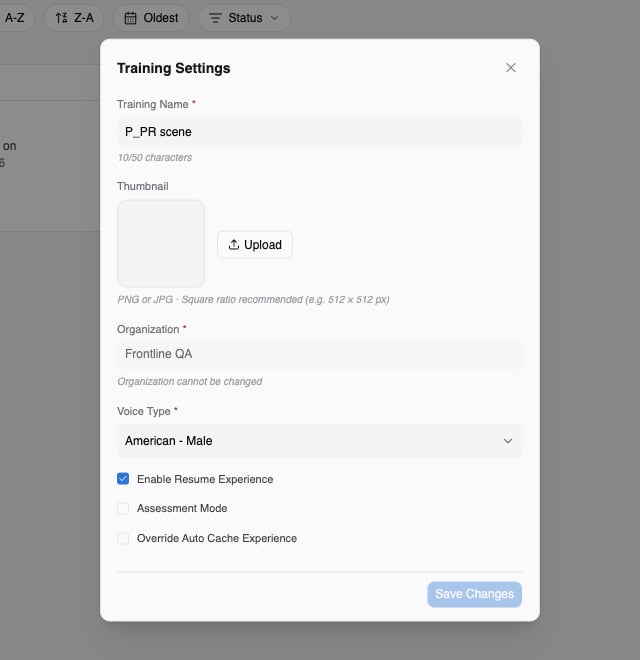Click the thumbnail preview placeholder
The width and height of the screenshot is (640, 660).
click(x=161, y=244)
